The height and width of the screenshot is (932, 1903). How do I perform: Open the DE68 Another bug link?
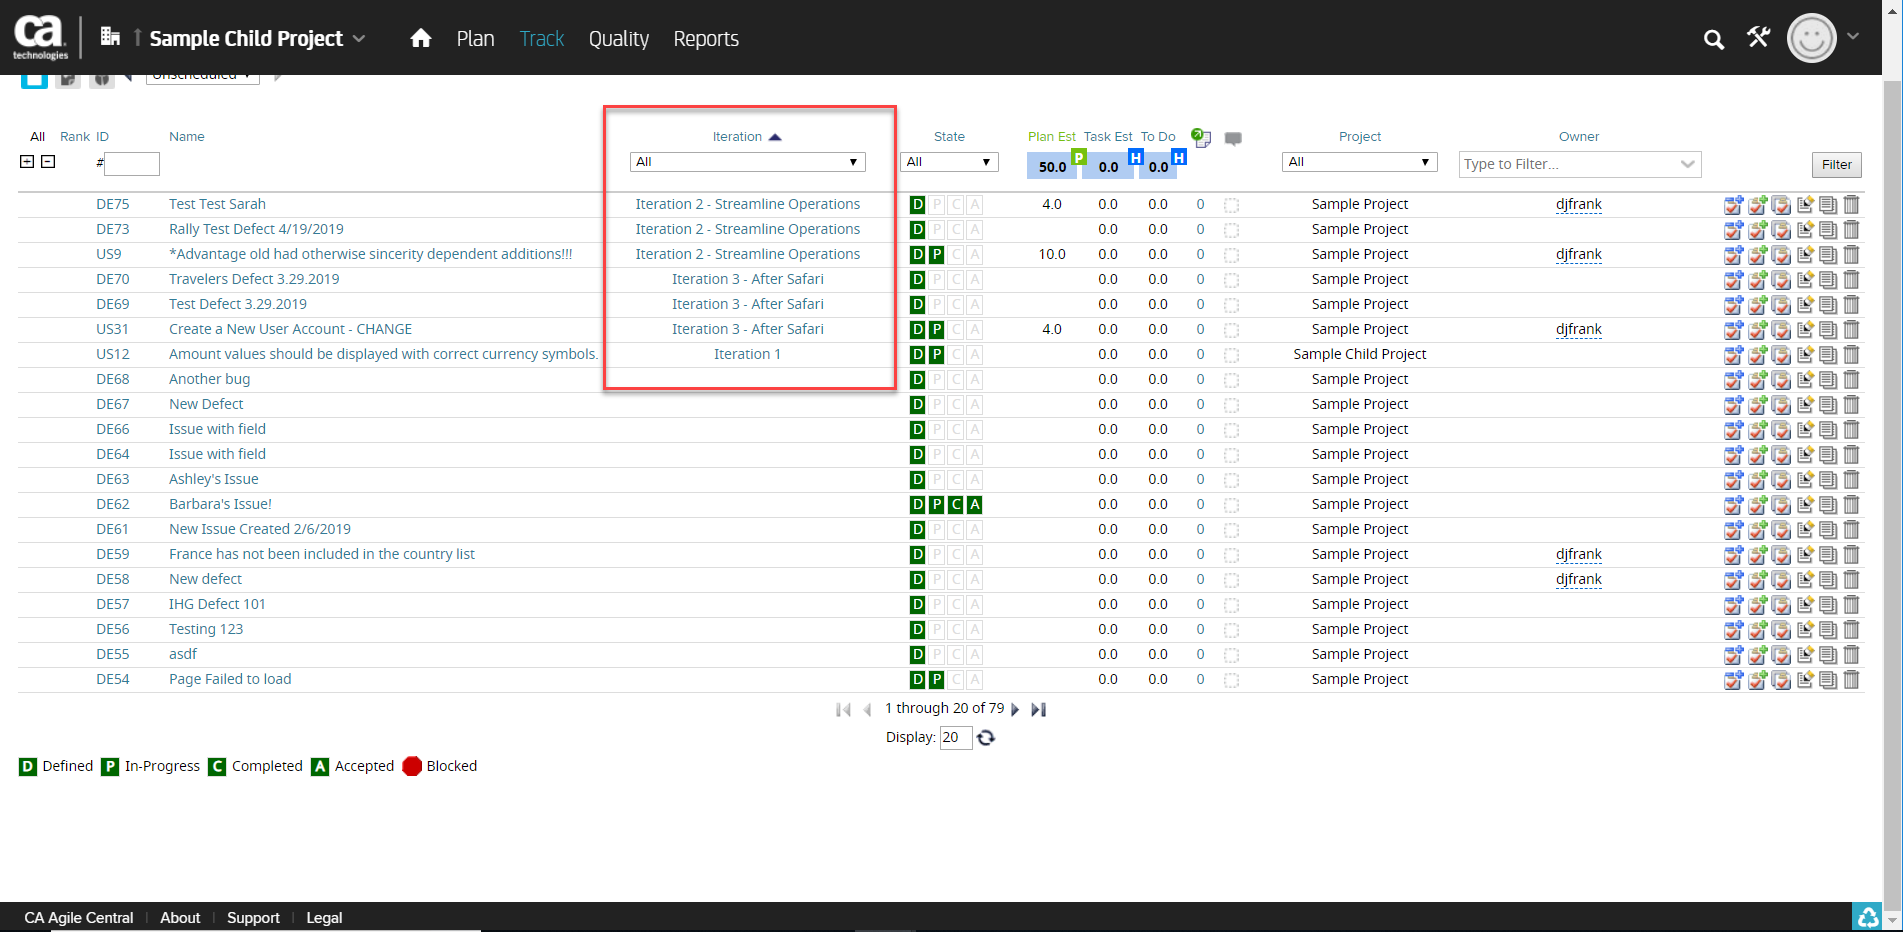(x=209, y=379)
